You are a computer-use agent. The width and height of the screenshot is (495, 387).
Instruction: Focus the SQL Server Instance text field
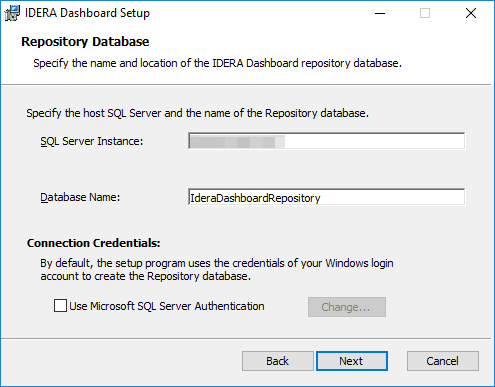tap(326, 141)
